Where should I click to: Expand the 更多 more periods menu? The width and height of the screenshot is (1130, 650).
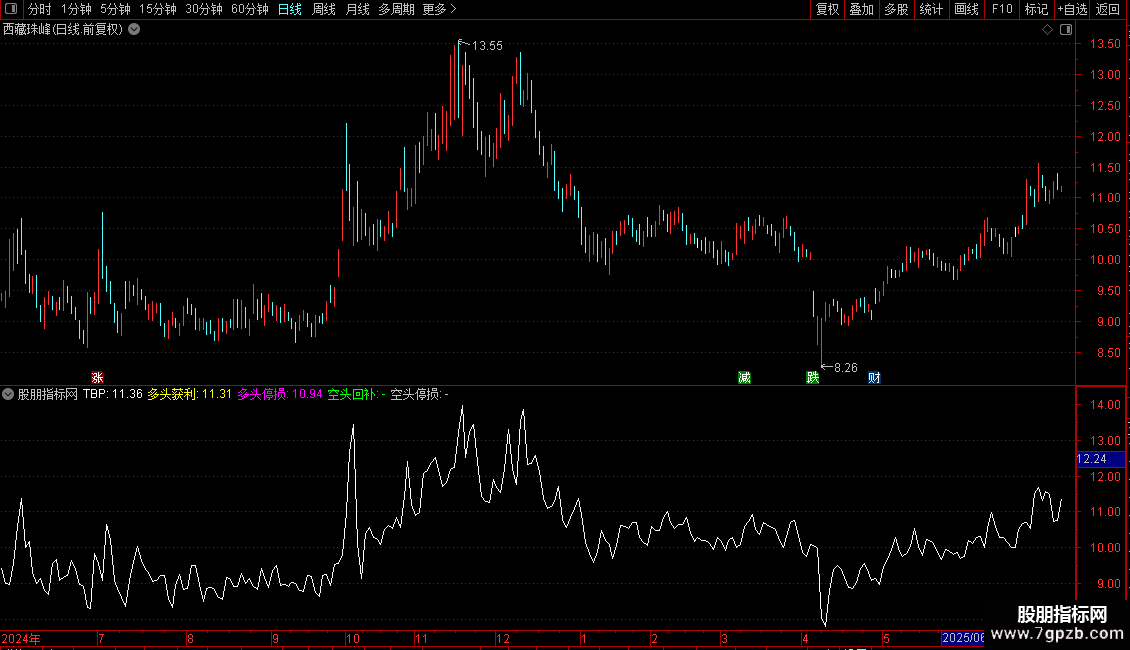(x=439, y=9)
